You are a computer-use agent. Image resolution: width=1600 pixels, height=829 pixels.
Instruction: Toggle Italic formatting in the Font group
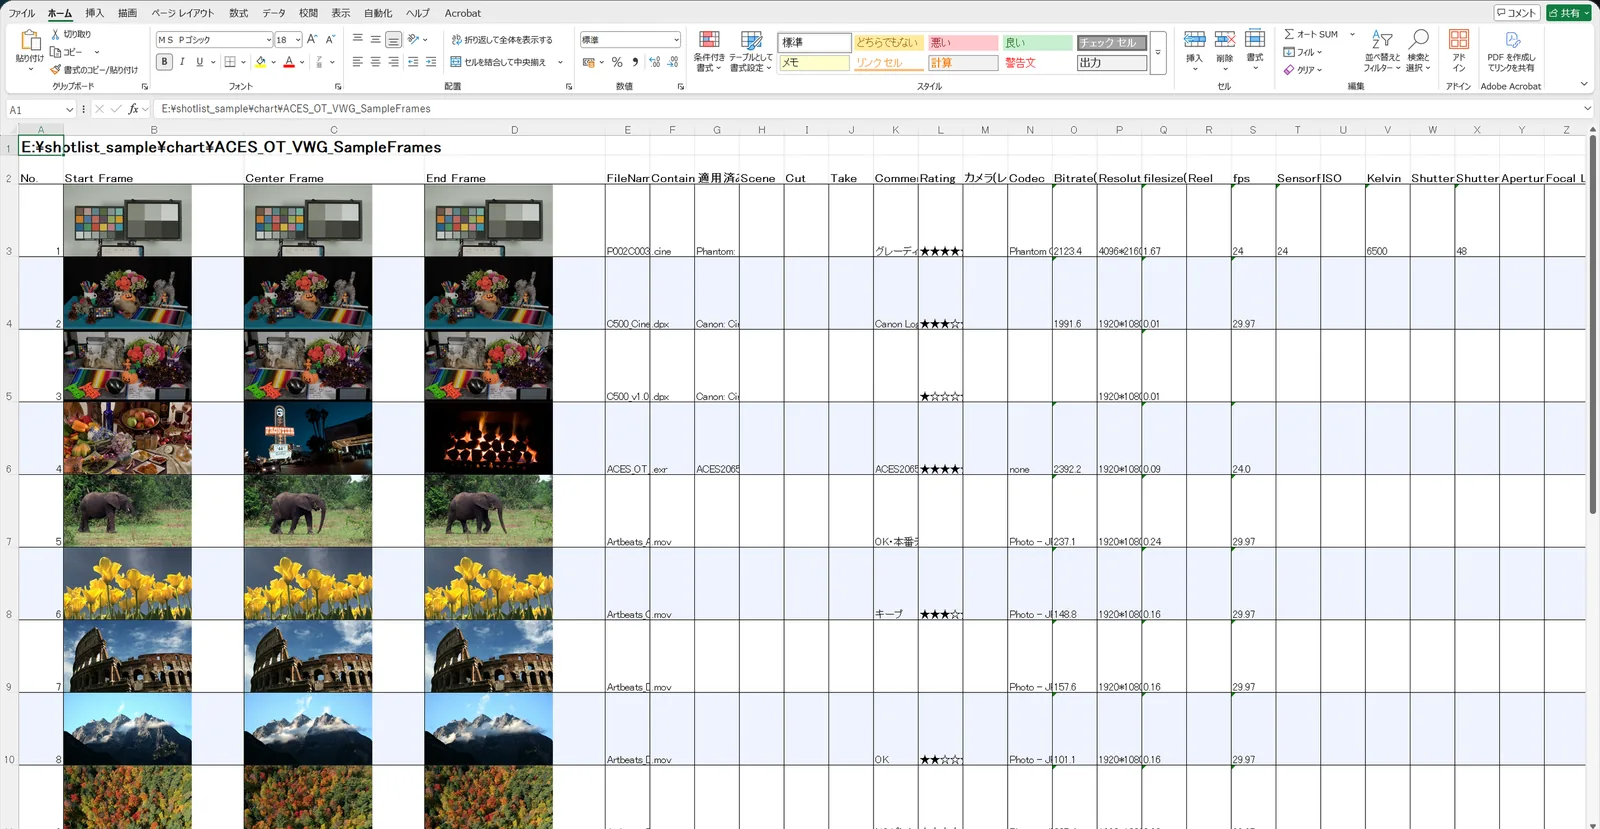(182, 62)
